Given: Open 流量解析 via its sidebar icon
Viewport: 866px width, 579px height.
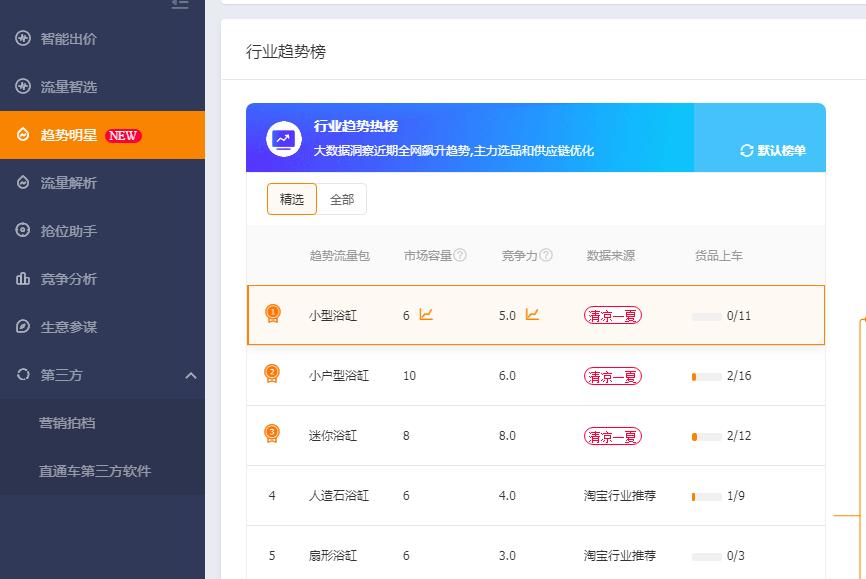Looking at the screenshot, I should [x=23, y=183].
